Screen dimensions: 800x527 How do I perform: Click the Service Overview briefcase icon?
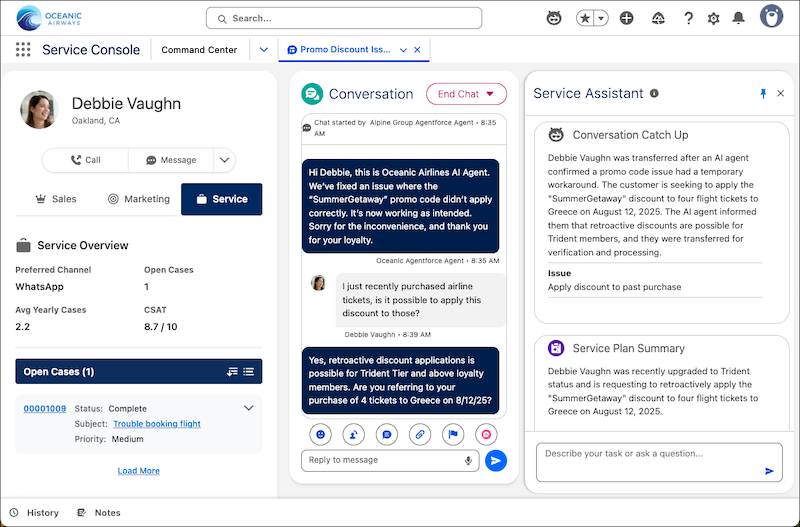[x=23, y=245]
